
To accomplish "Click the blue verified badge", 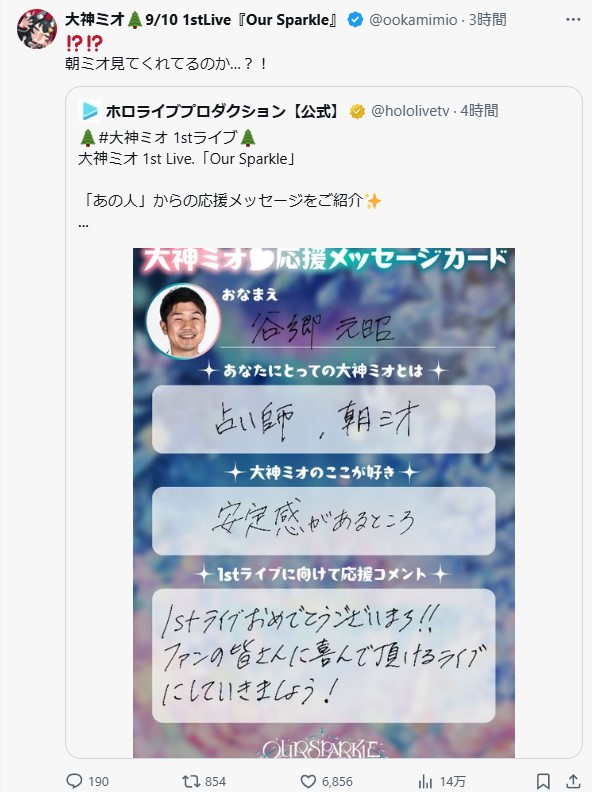I will tap(356, 20).
